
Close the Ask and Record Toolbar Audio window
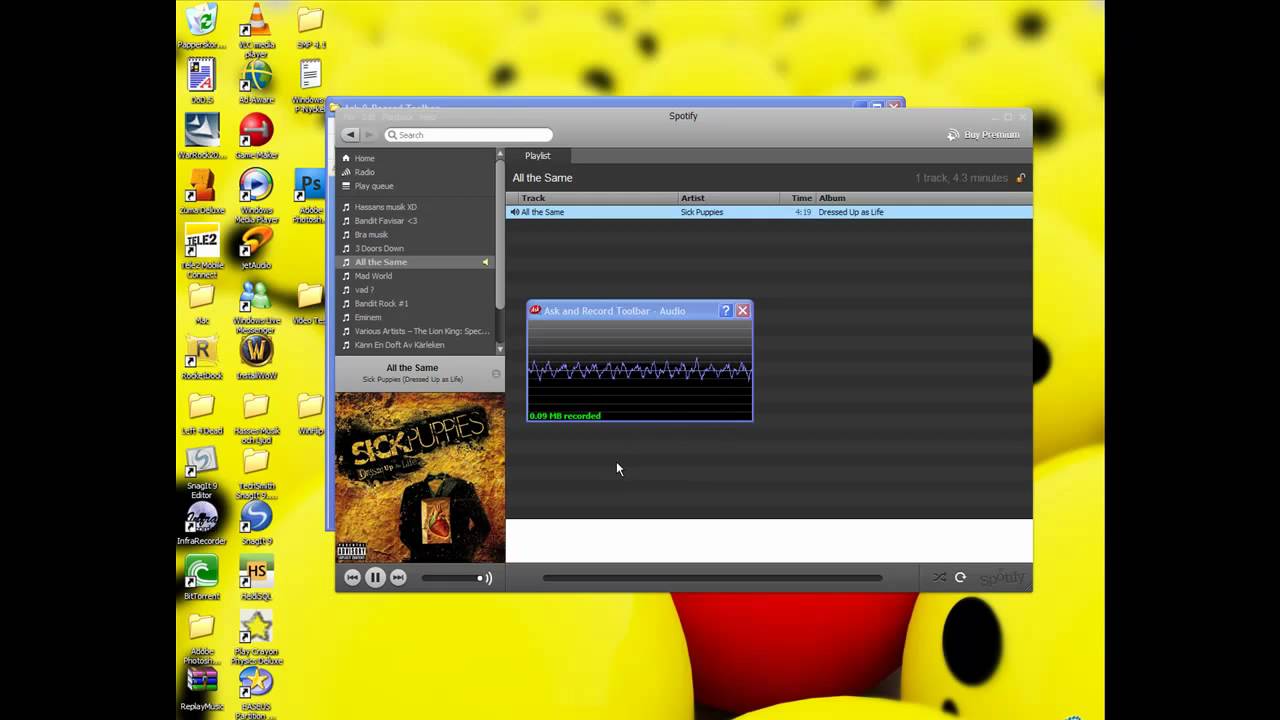coord(743,311)
